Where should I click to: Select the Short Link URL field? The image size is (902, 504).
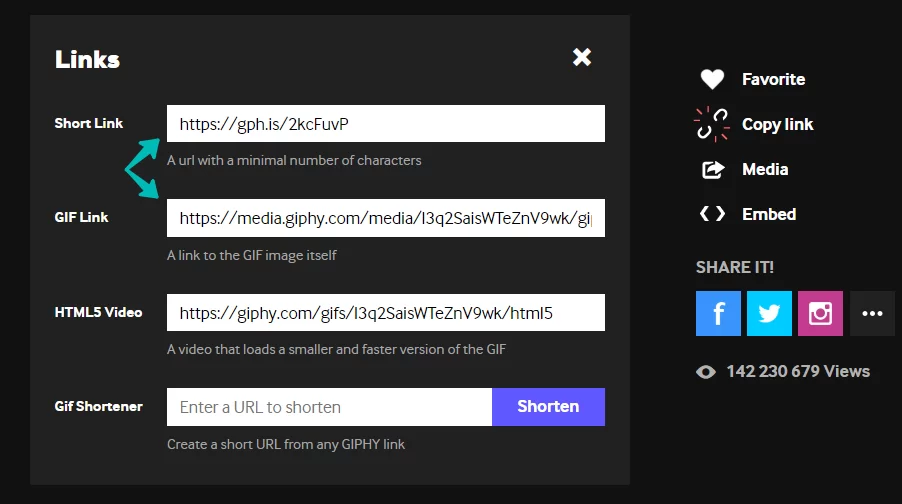(x=386, y=124)
